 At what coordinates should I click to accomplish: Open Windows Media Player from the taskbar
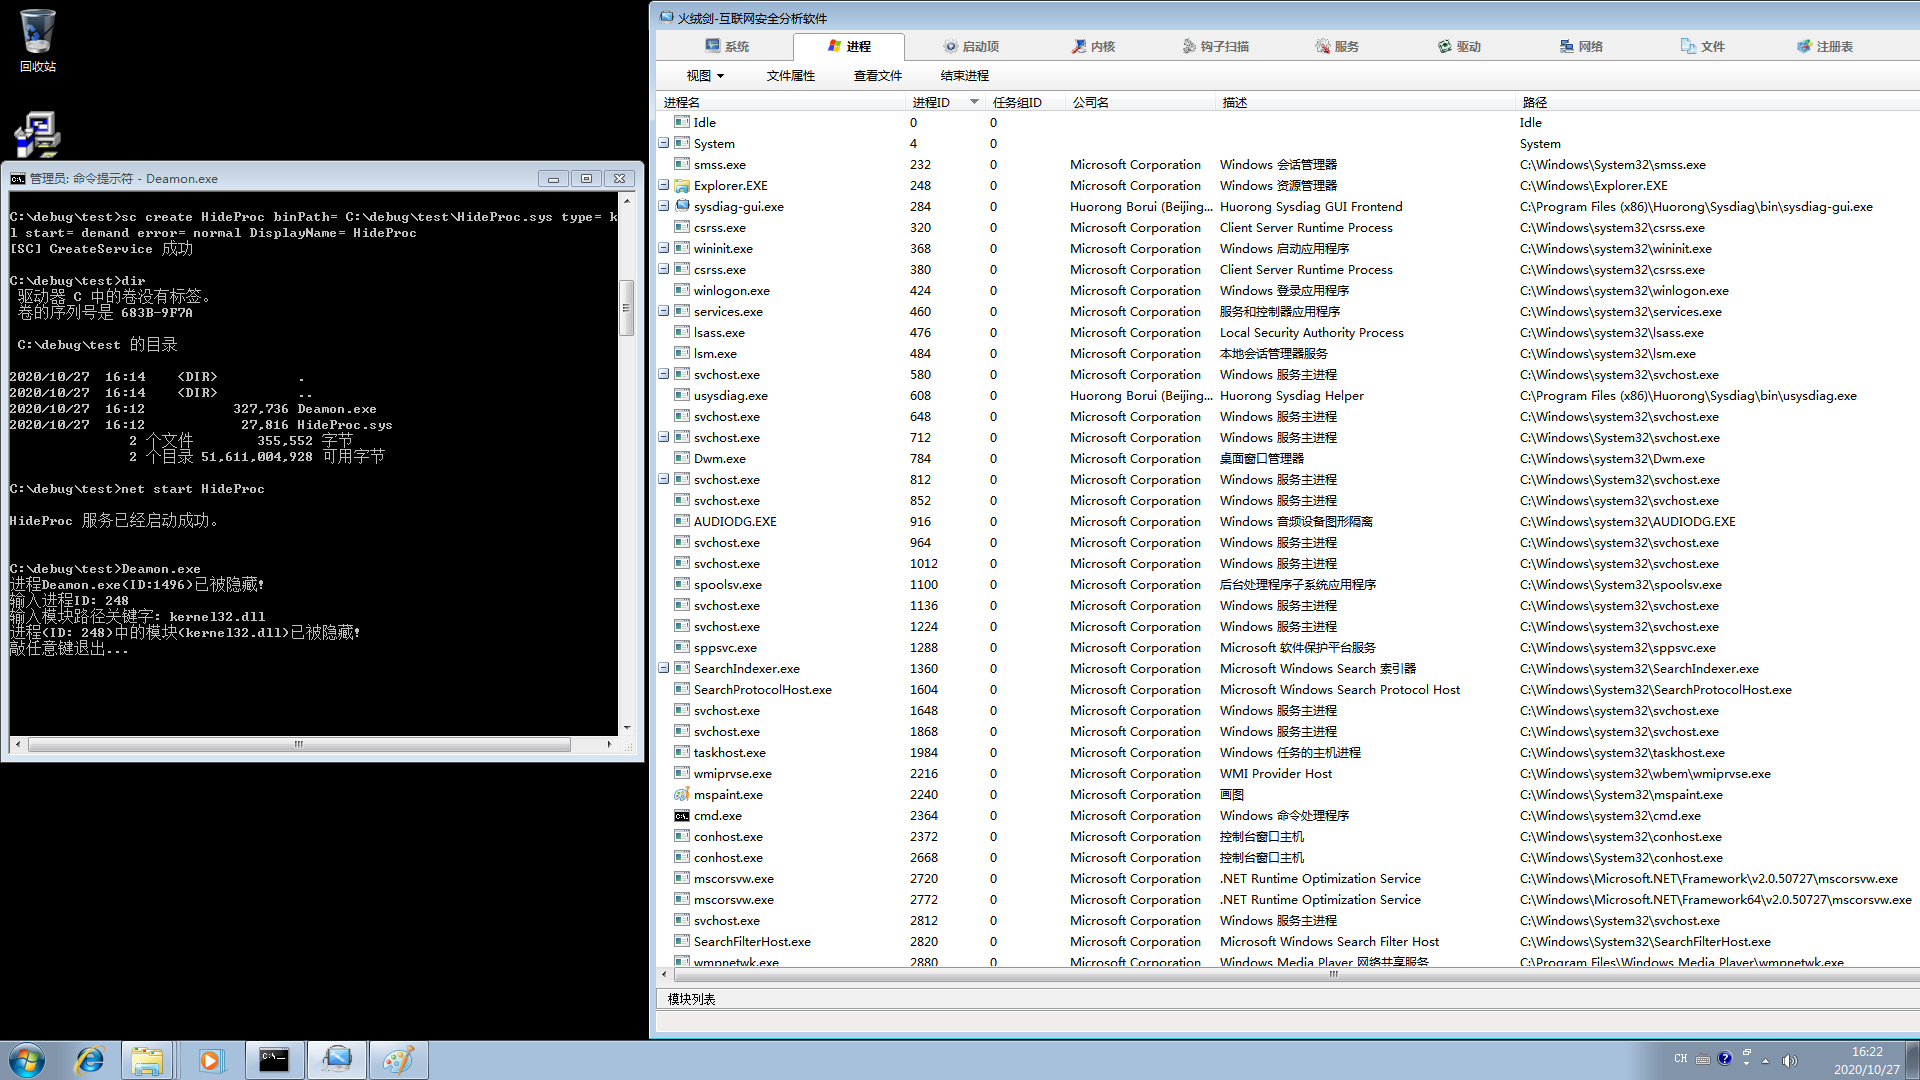click(210, 1060)
